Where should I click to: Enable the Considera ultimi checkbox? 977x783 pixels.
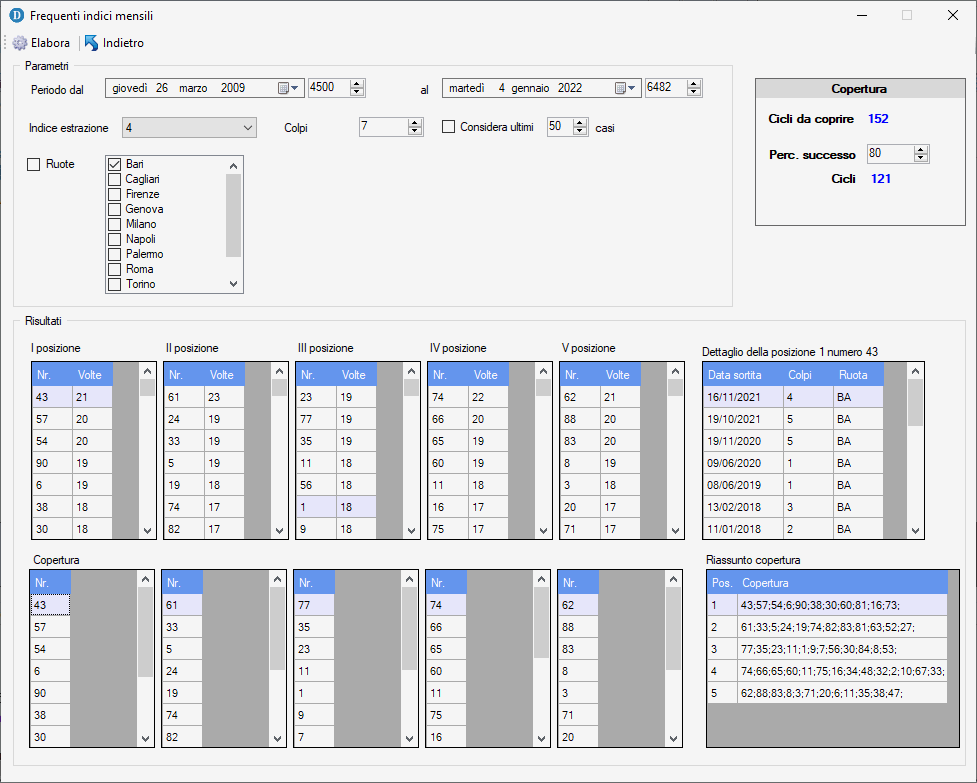pyautogui.click(x=449, y=127)
